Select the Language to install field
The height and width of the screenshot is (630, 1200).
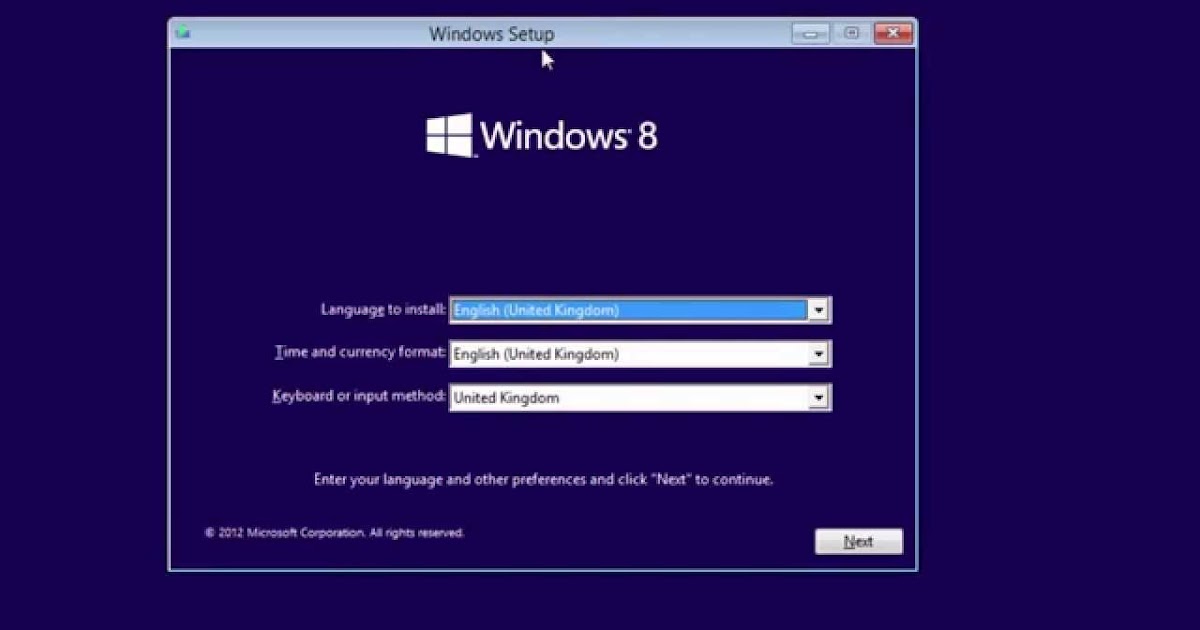click(x=640, y=310)
